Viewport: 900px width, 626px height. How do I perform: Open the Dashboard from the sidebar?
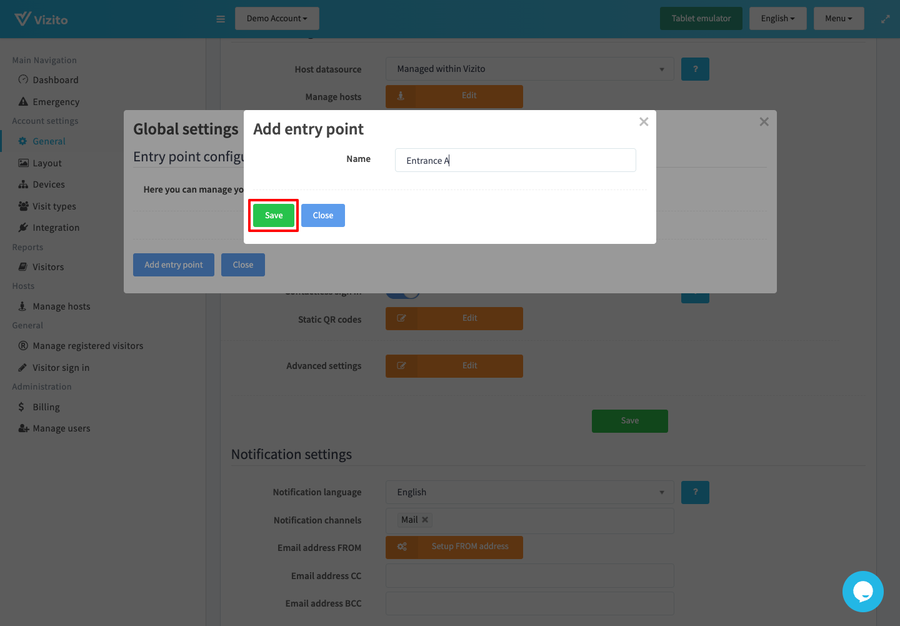[x=54, y=80]
